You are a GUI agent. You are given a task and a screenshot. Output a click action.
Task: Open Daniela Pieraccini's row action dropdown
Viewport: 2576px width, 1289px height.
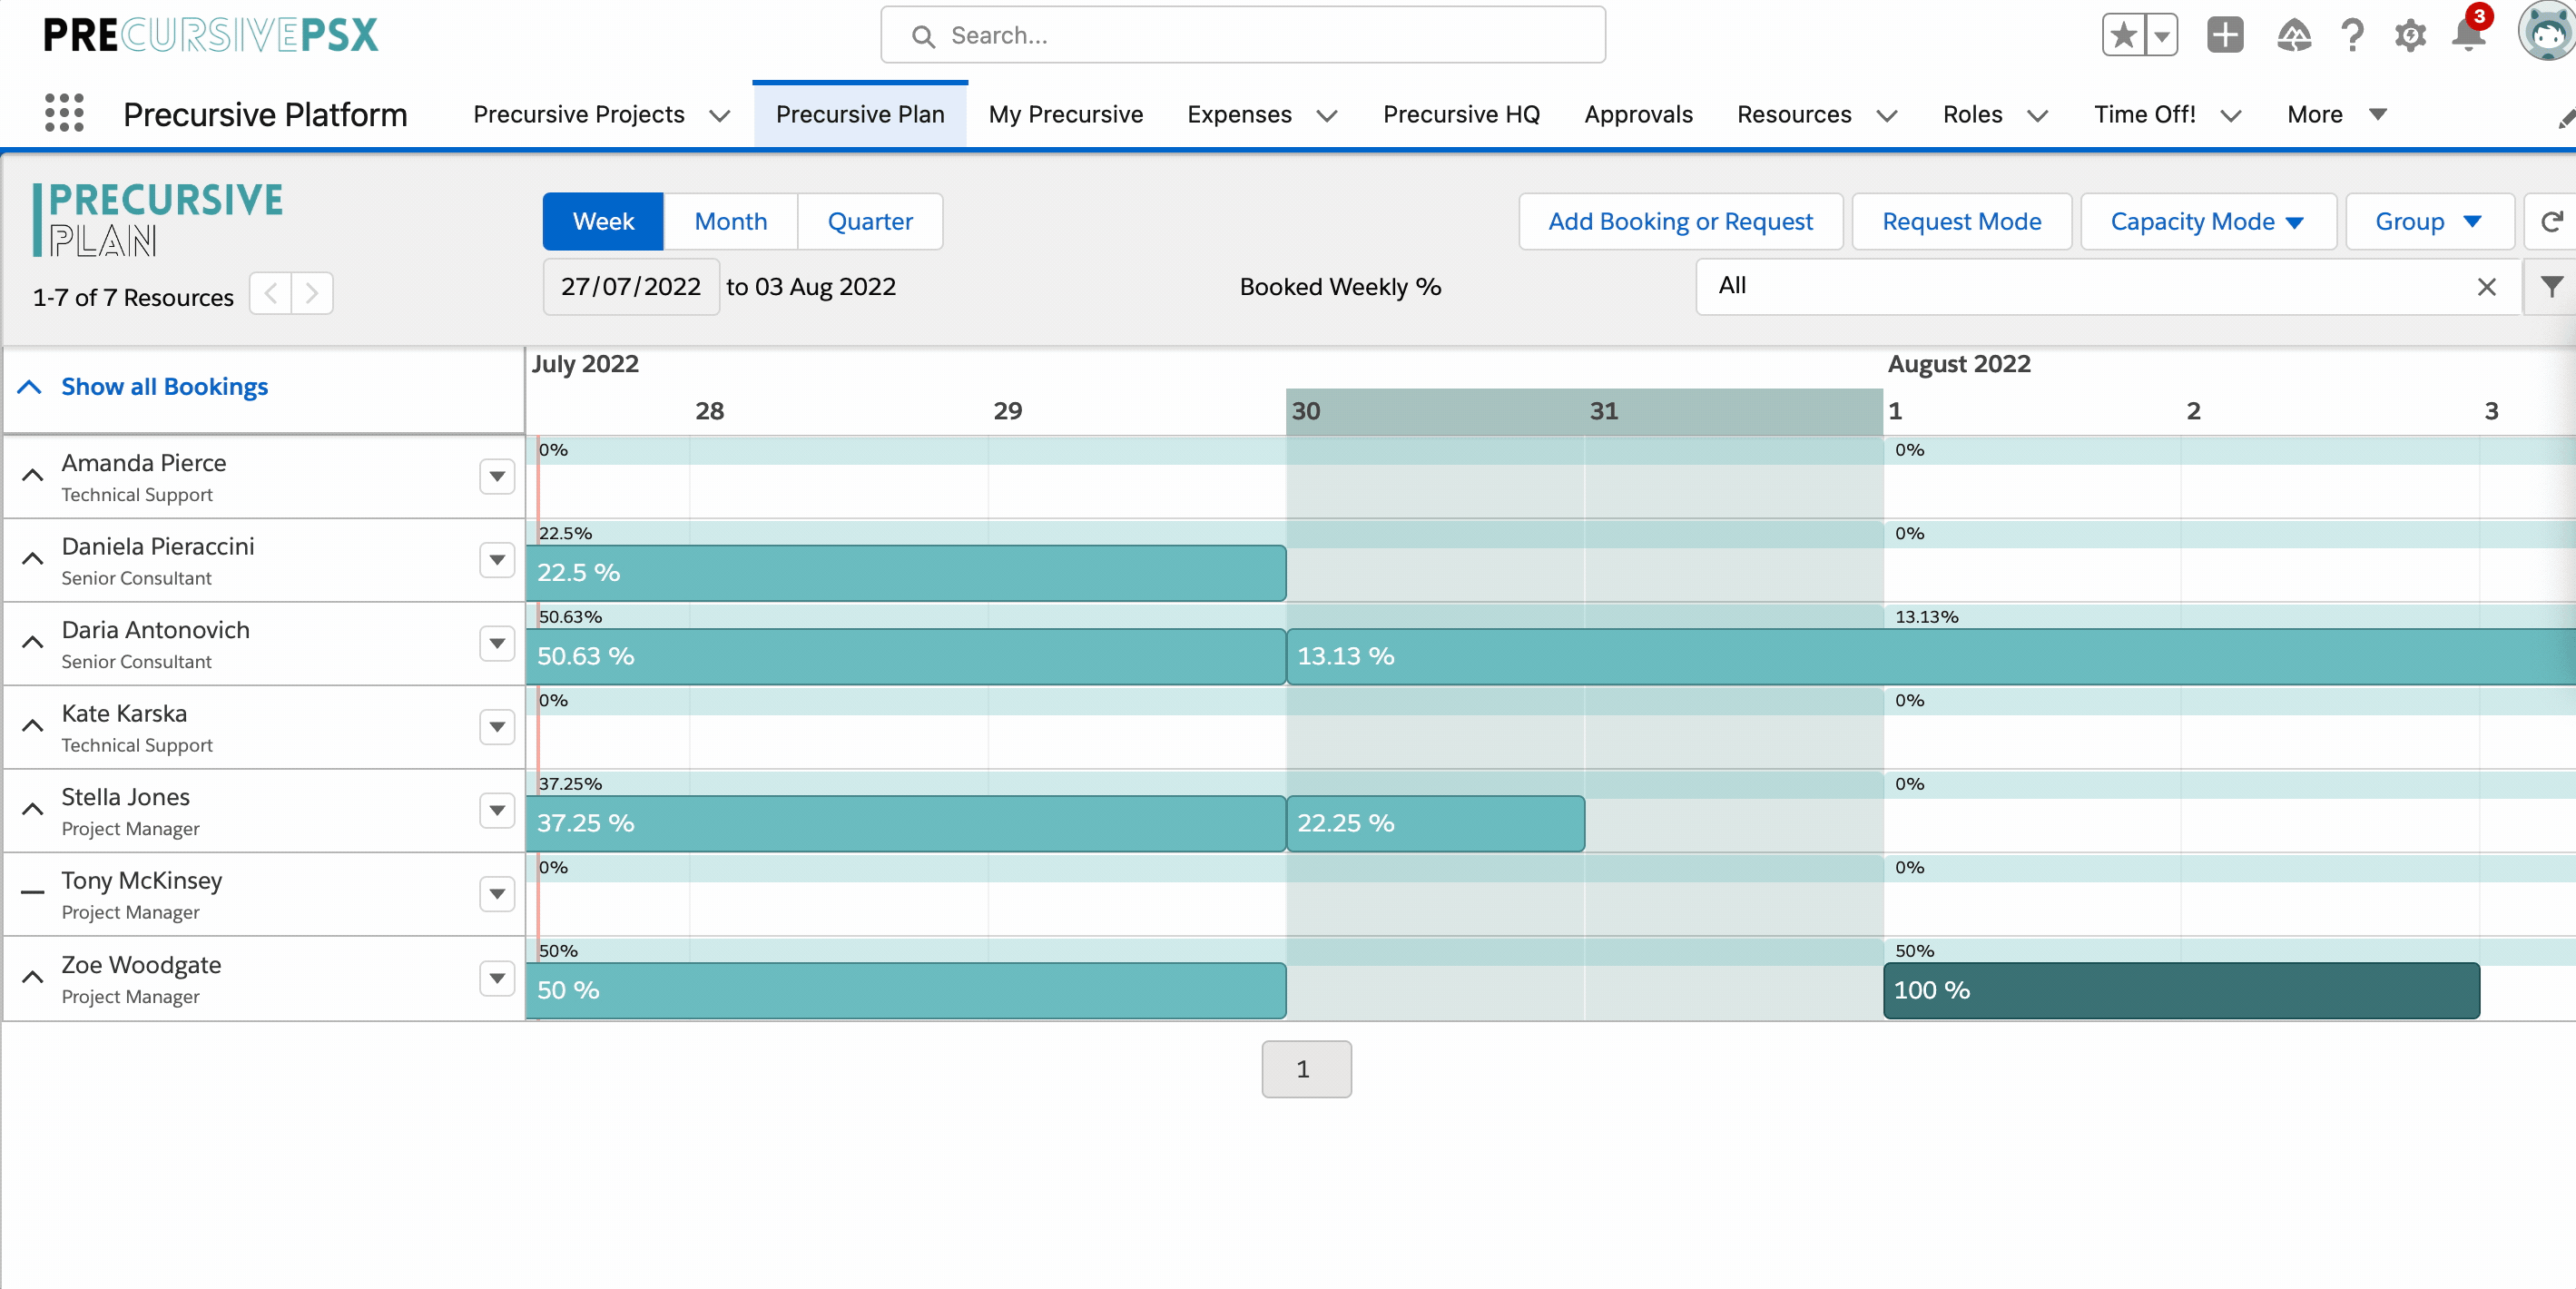[497, 559]
